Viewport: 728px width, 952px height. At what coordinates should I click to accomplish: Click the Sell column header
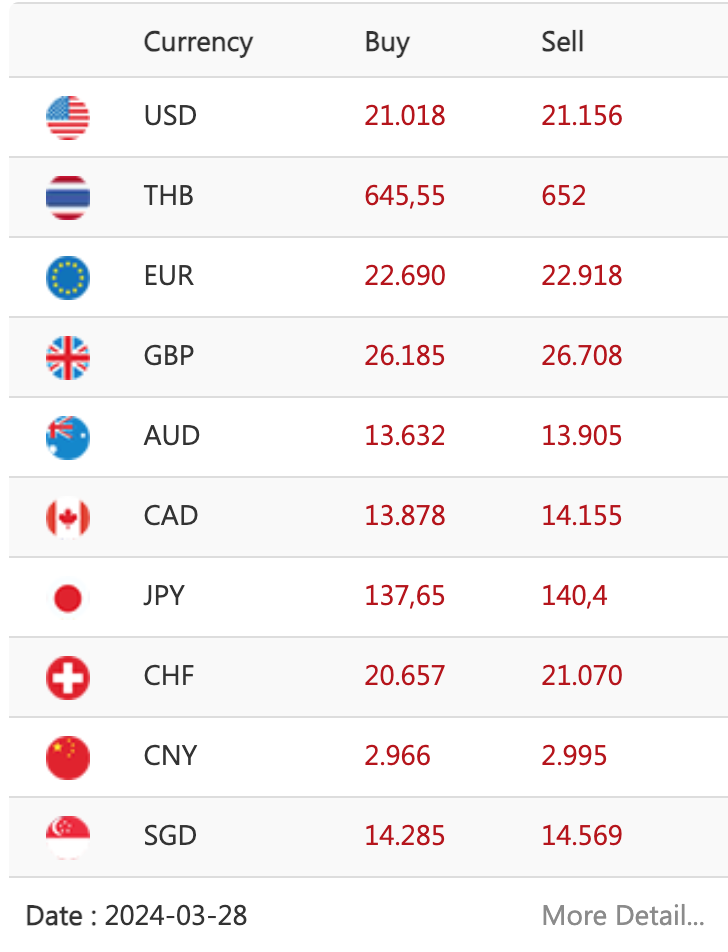pyautogui.click(x=562, y=42)
